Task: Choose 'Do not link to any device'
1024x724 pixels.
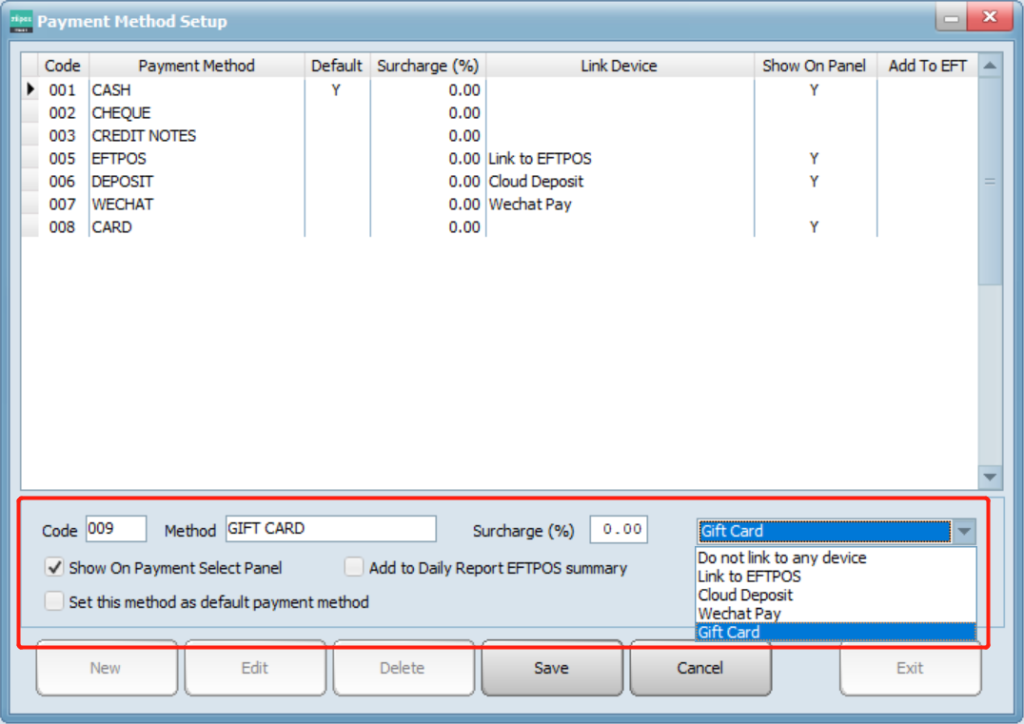Action: coord(781,558)
